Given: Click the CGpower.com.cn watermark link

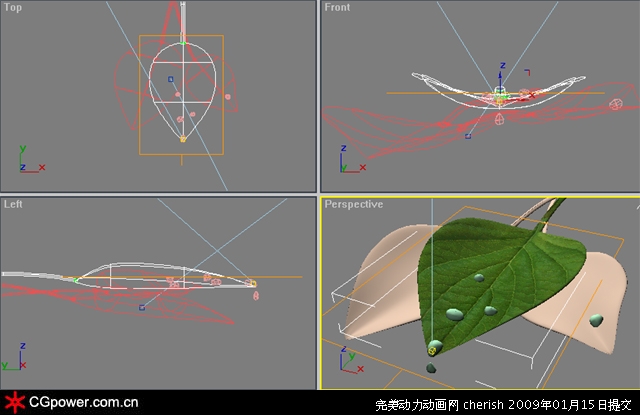Looking at the screenshot, I should 82,403.
